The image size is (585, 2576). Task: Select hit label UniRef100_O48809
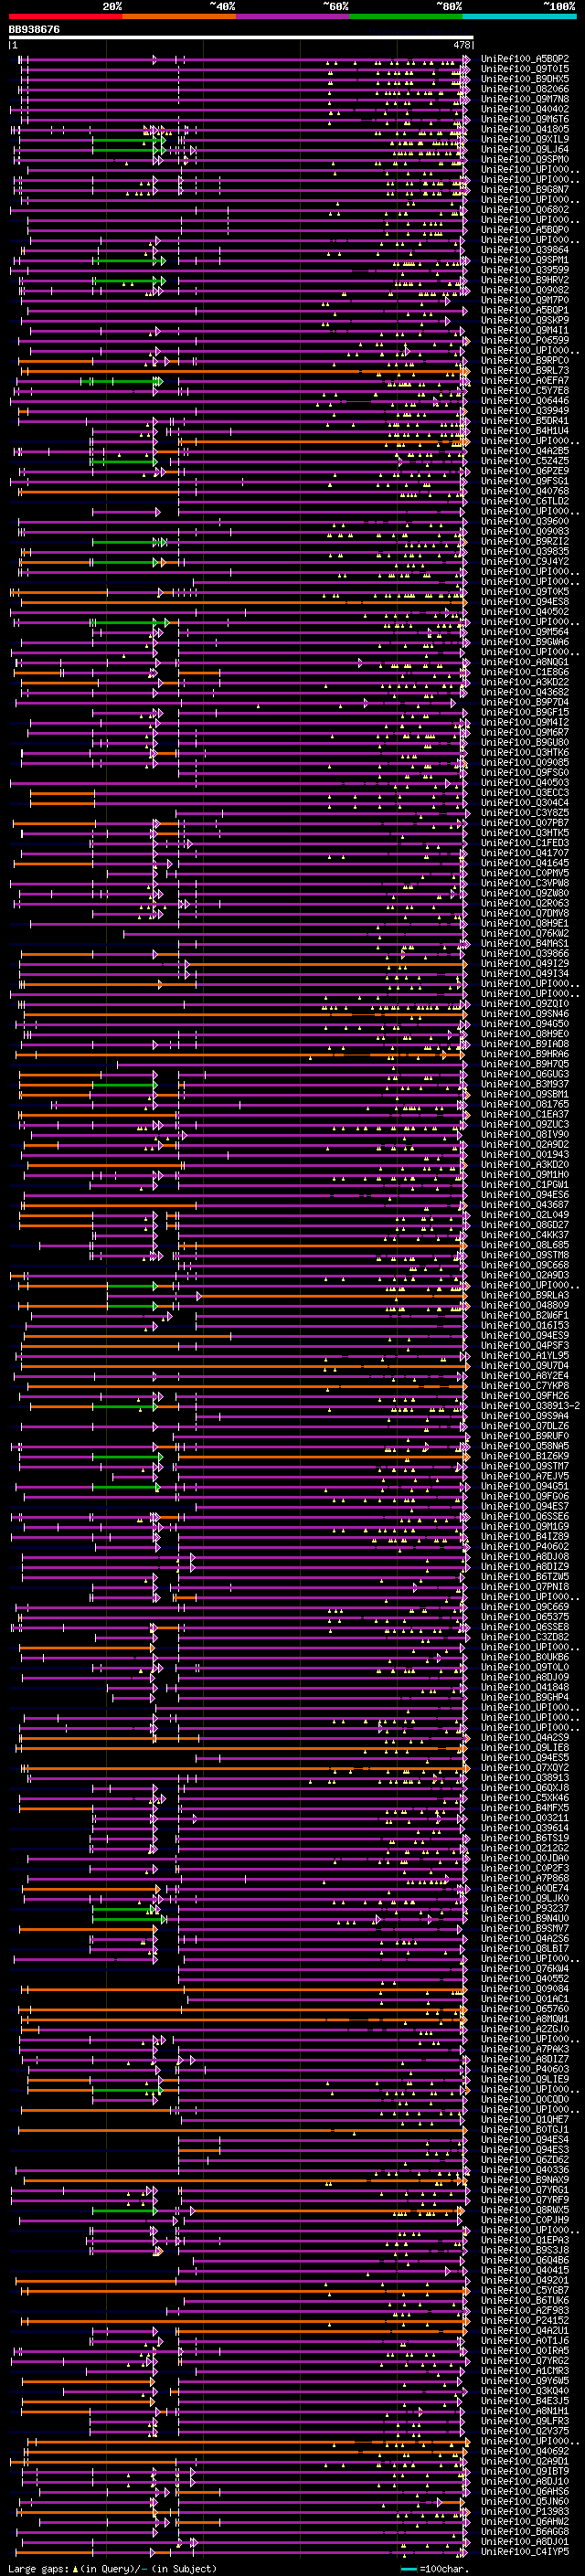click(525, 1305)
